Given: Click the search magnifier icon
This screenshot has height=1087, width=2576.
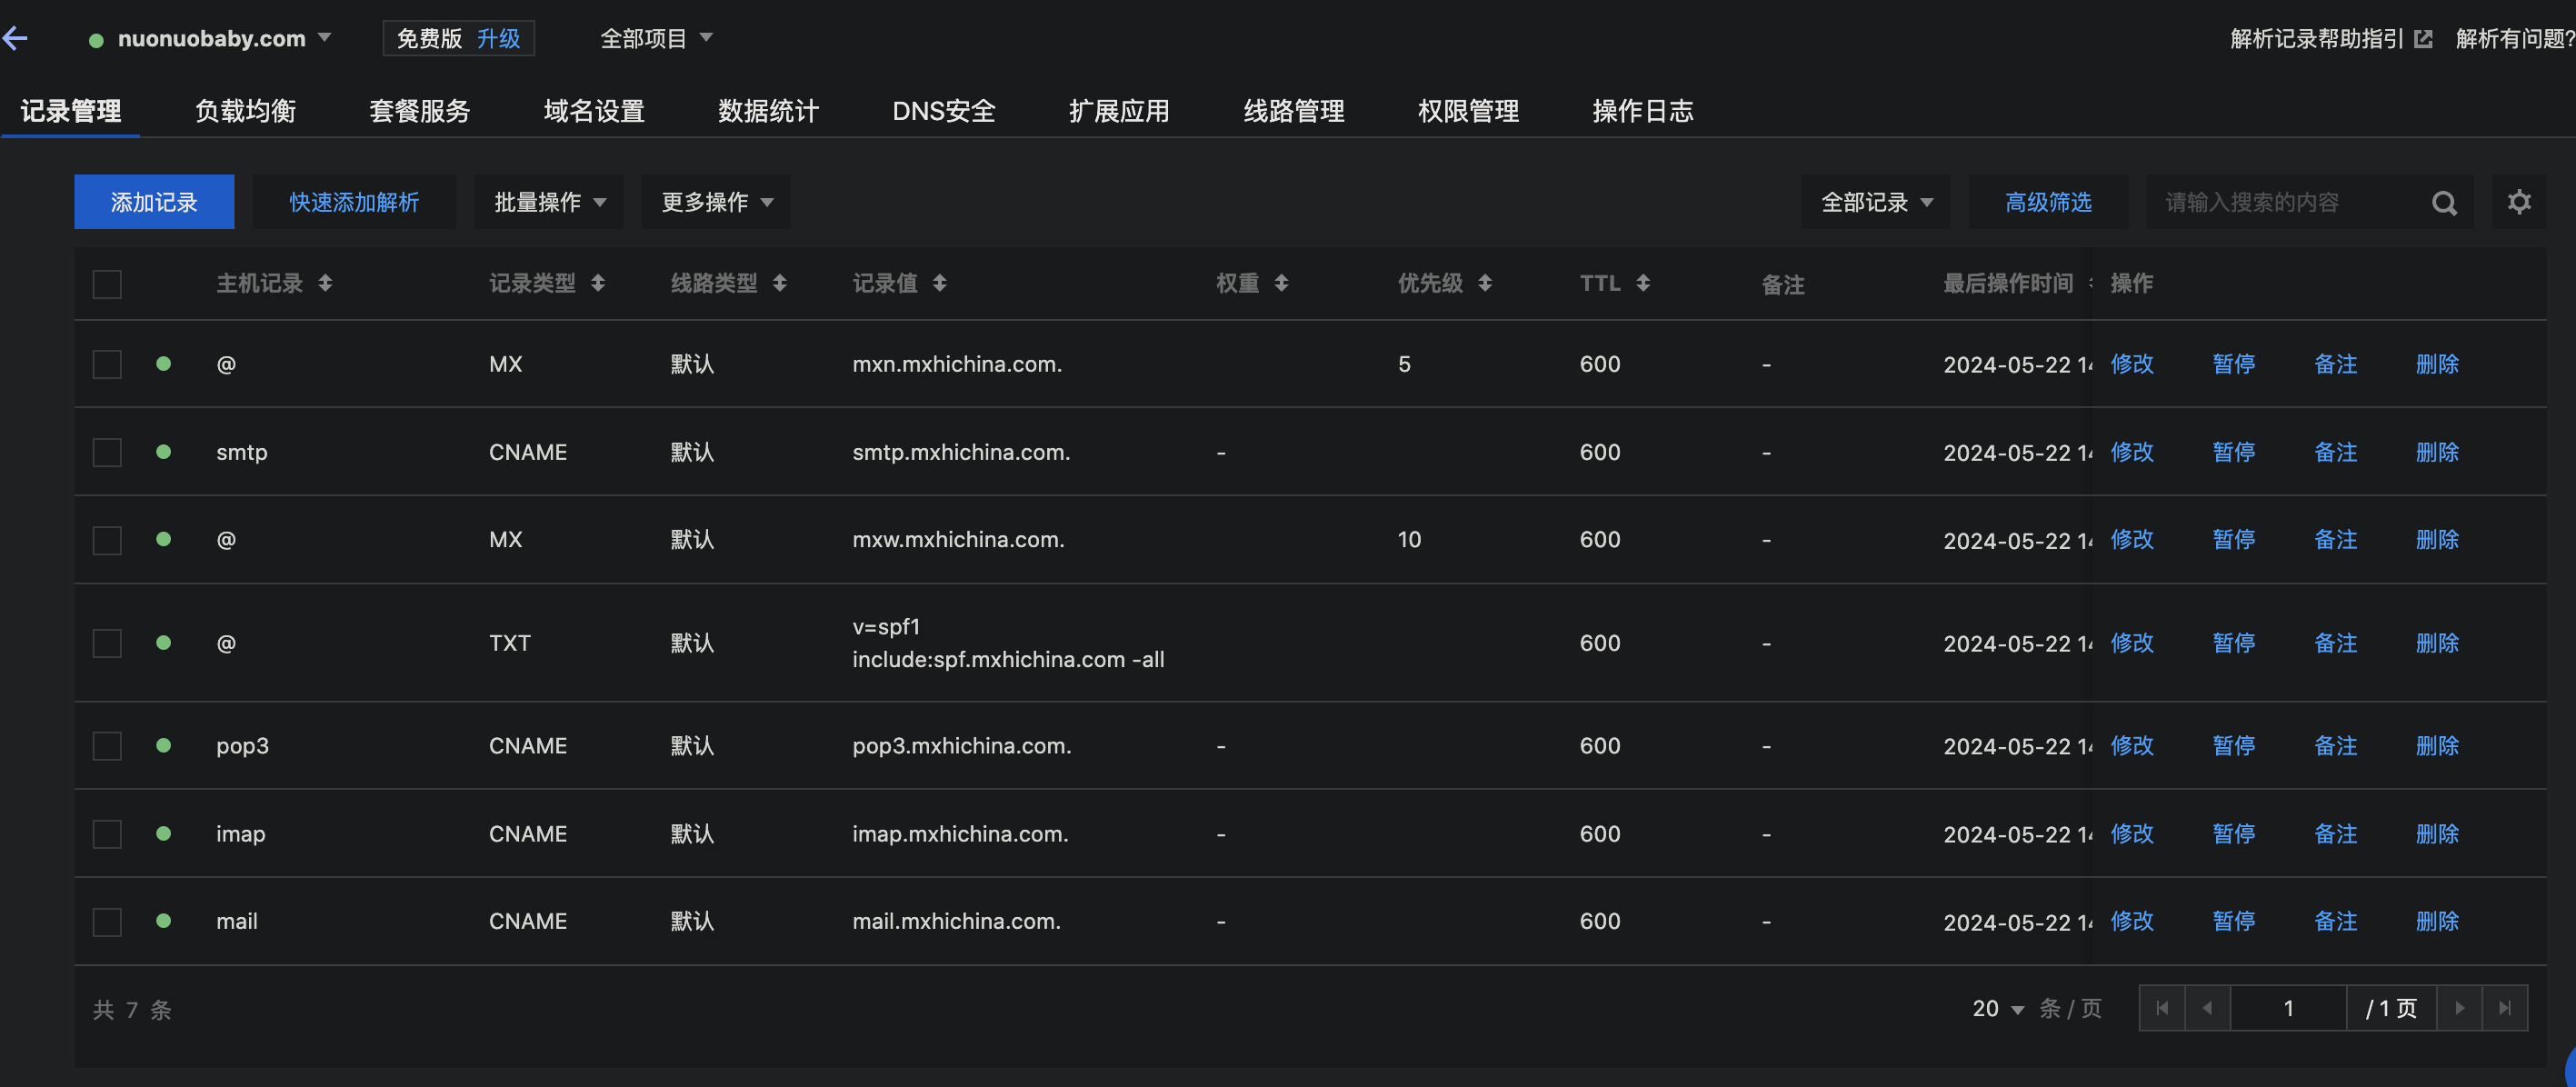Looking at the screenshot, I should (x=2443, y=203).
